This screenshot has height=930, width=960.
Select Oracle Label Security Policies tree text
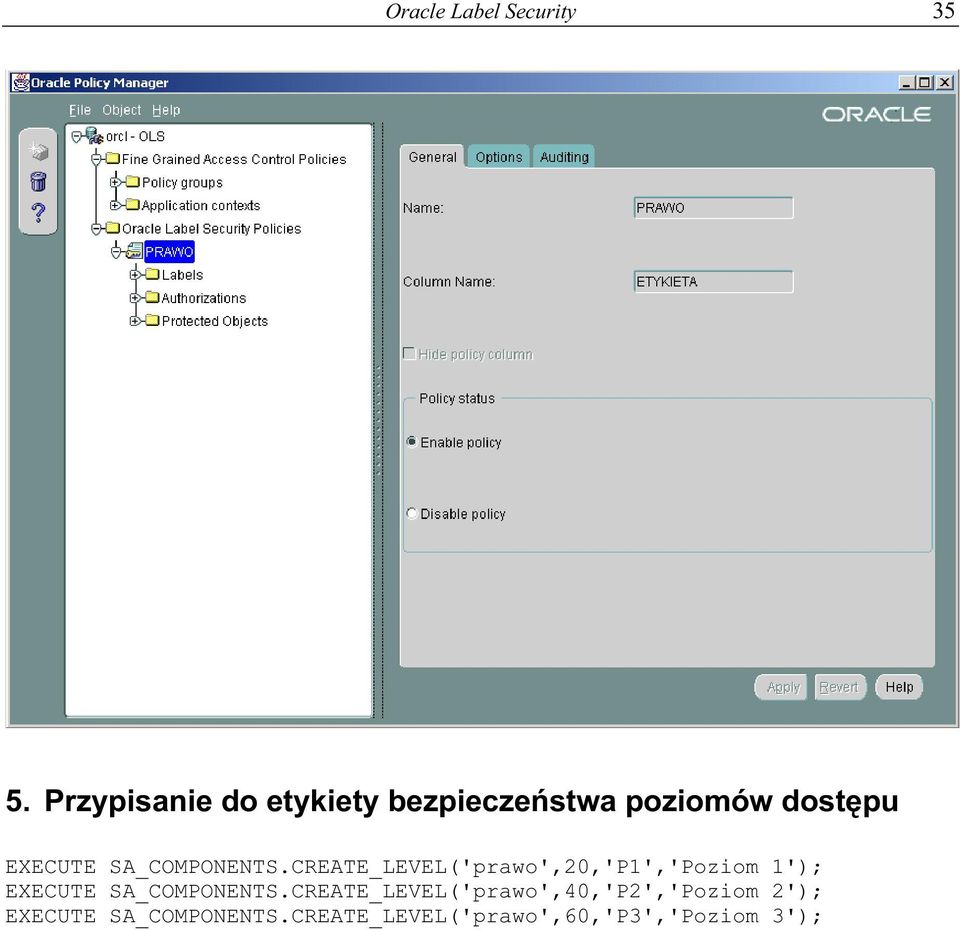[x=212, y=228]
